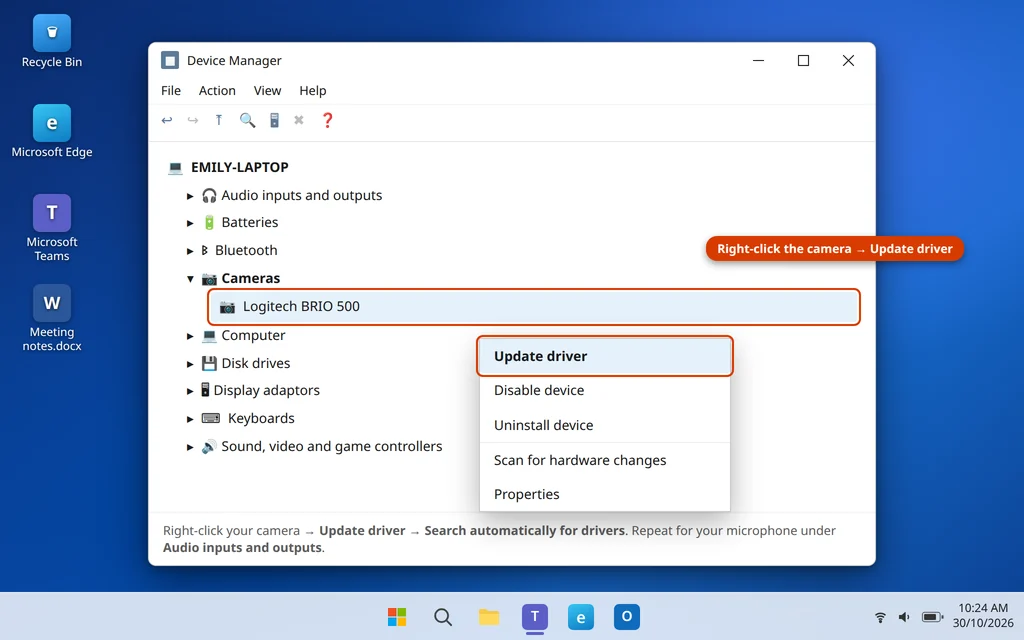
Task: Click the Bluetooth symbol icon
Action: (x=204, y=250)
